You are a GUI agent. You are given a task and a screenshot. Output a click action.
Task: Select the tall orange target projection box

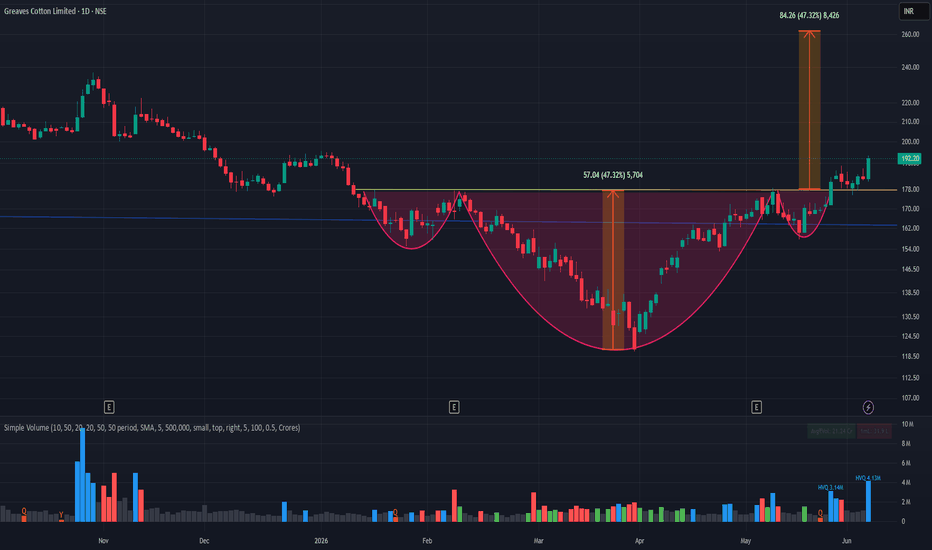(809, 110)
